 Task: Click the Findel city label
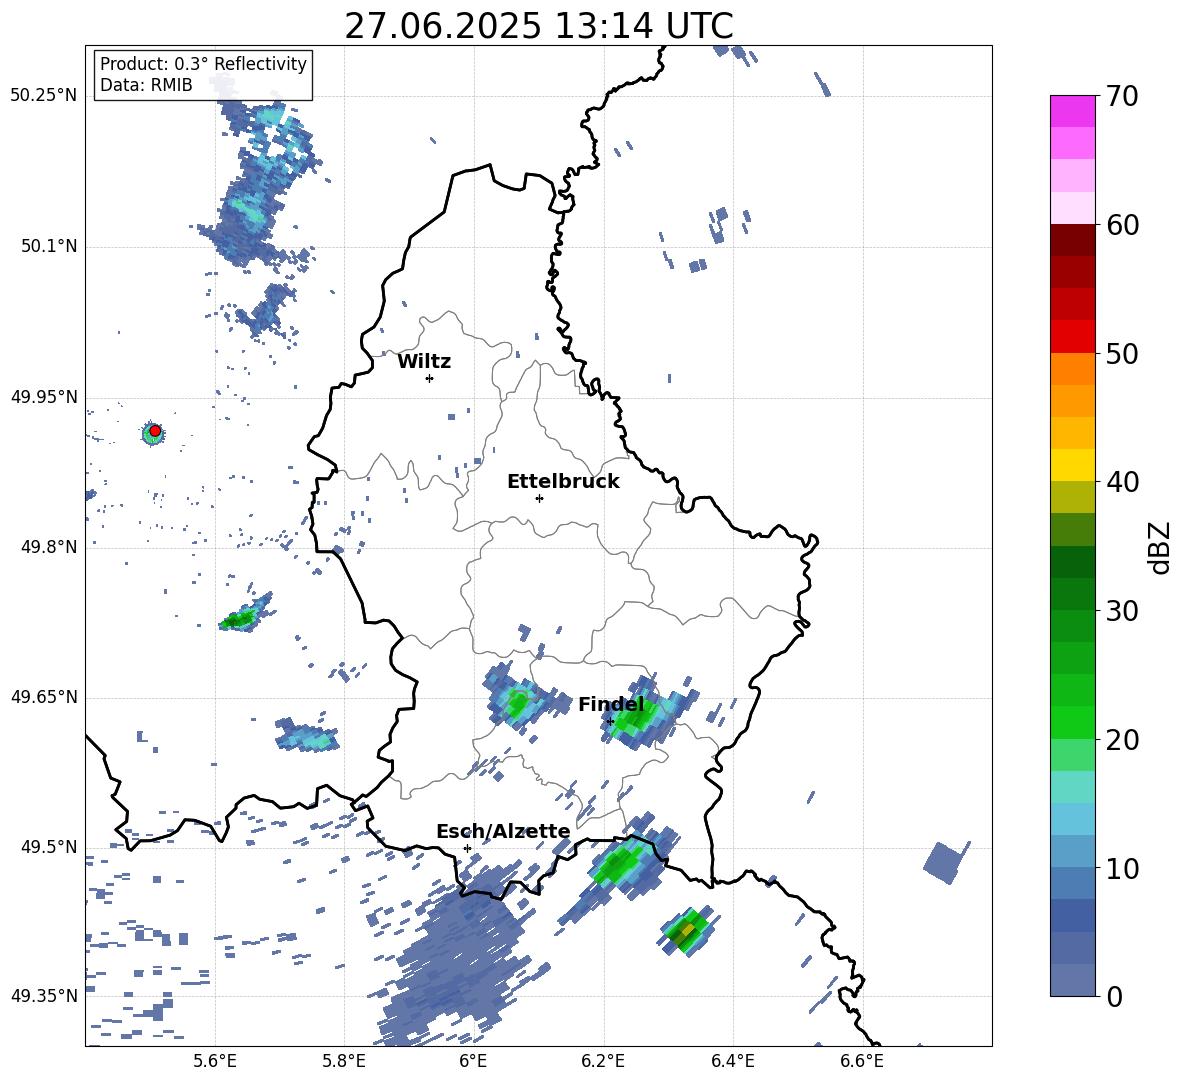(x=611, y=704)
